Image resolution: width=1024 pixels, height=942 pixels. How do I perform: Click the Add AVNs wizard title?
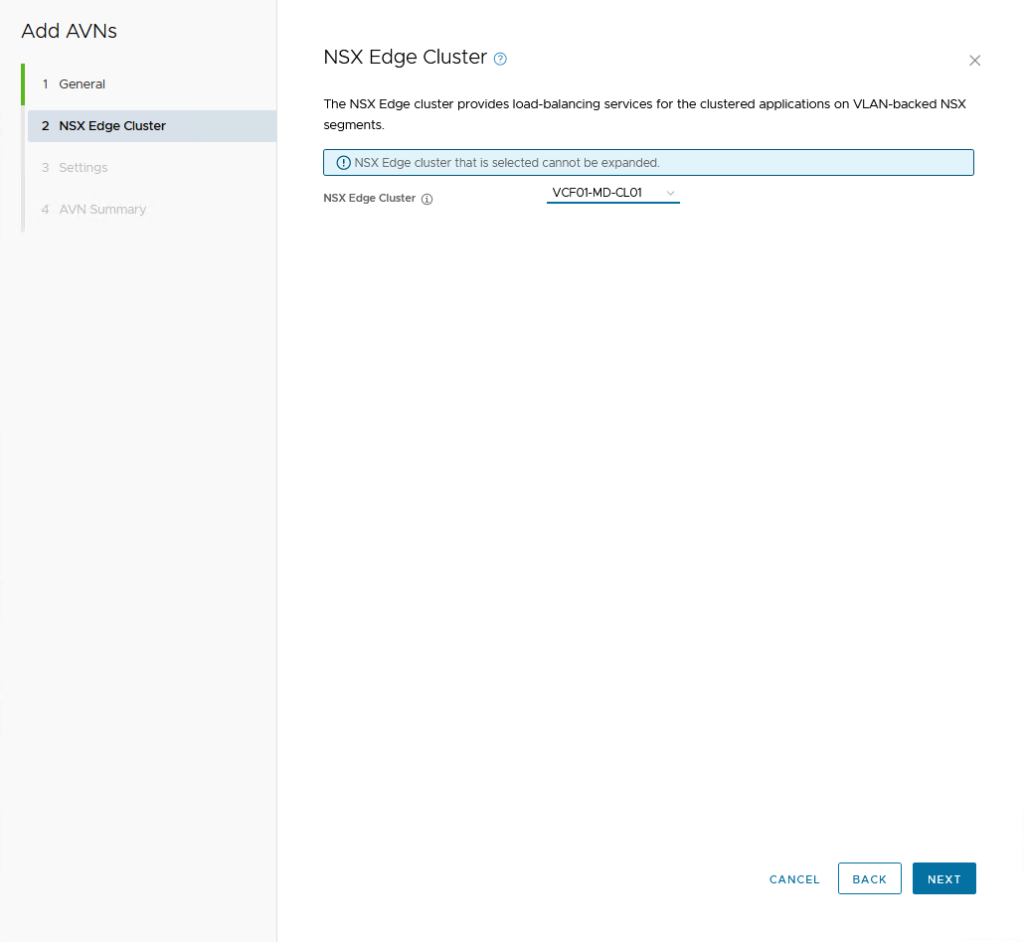point(69,31)
